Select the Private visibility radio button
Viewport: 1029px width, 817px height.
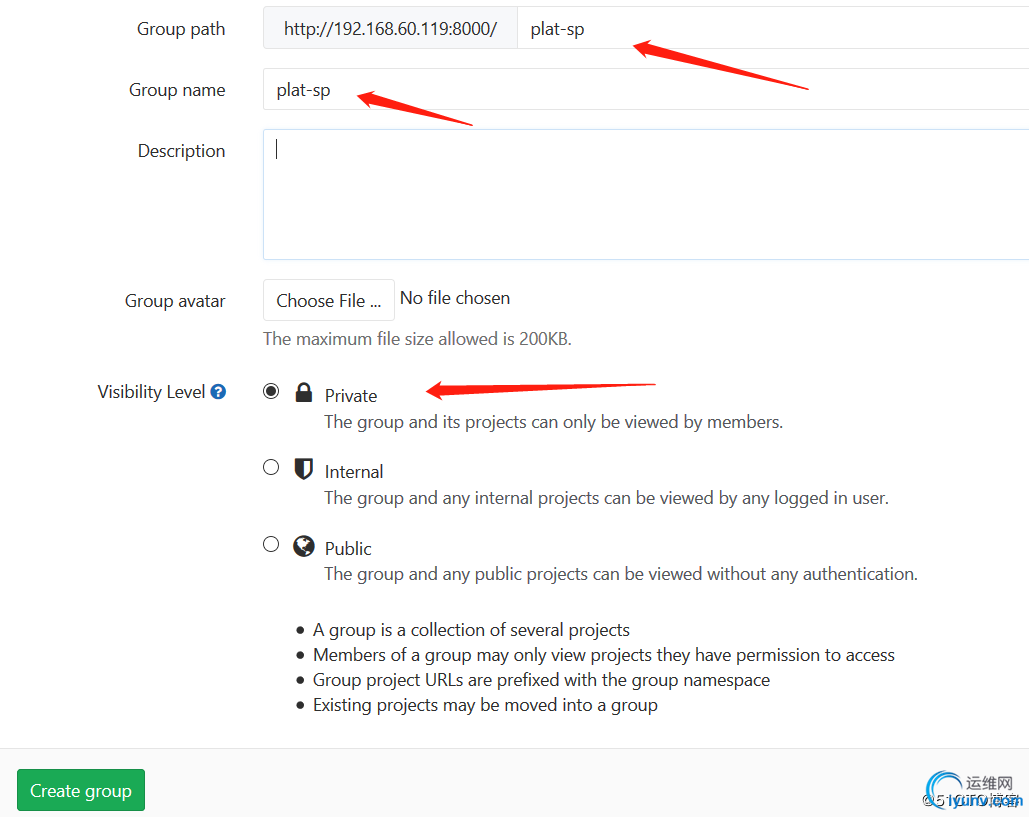(x=271, y=391)
